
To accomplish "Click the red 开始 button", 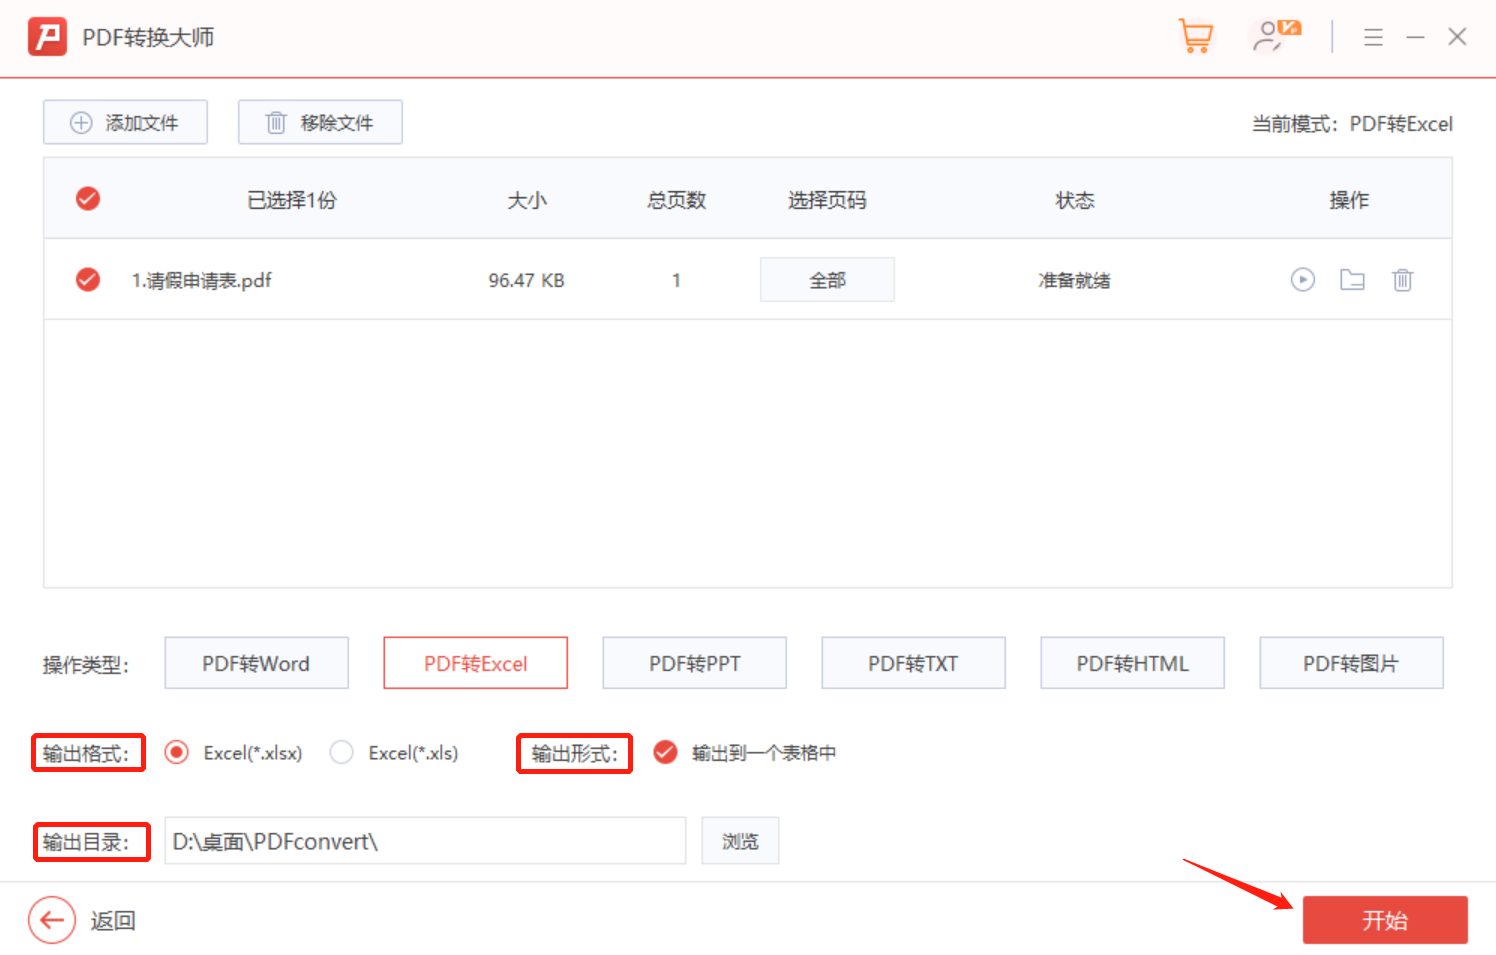I will coord(1385,920).
